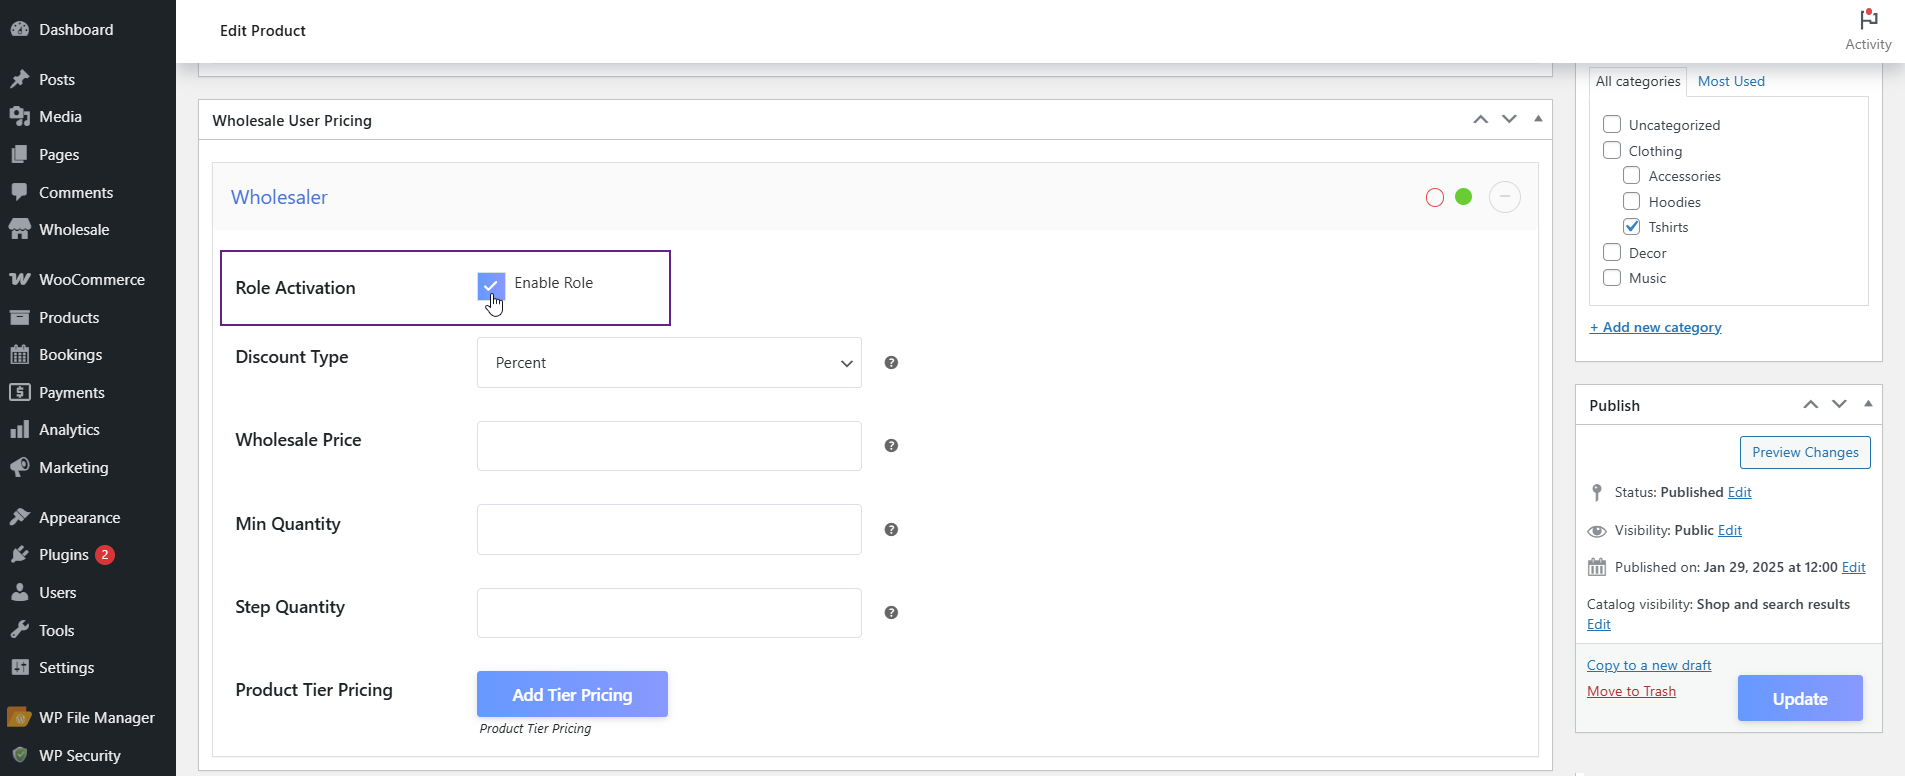The height and width of the screenshot is (776, 1905).
Task: Click the Add Tier Pricing button
Action: 572,694
